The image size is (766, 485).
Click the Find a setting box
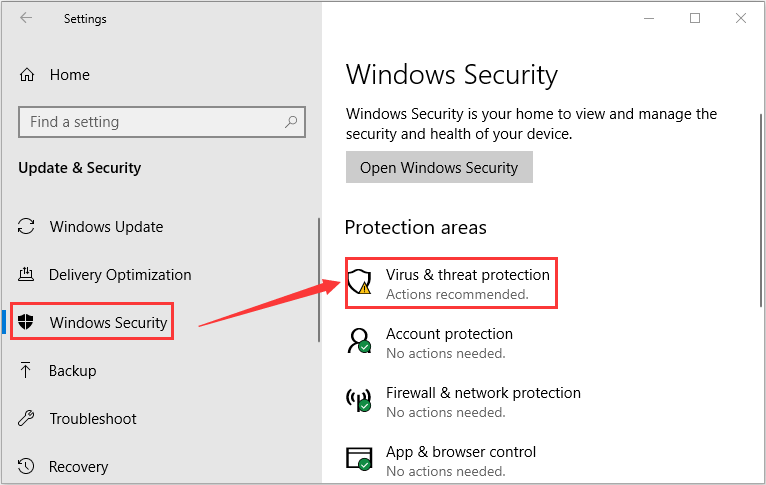point(162,122)
